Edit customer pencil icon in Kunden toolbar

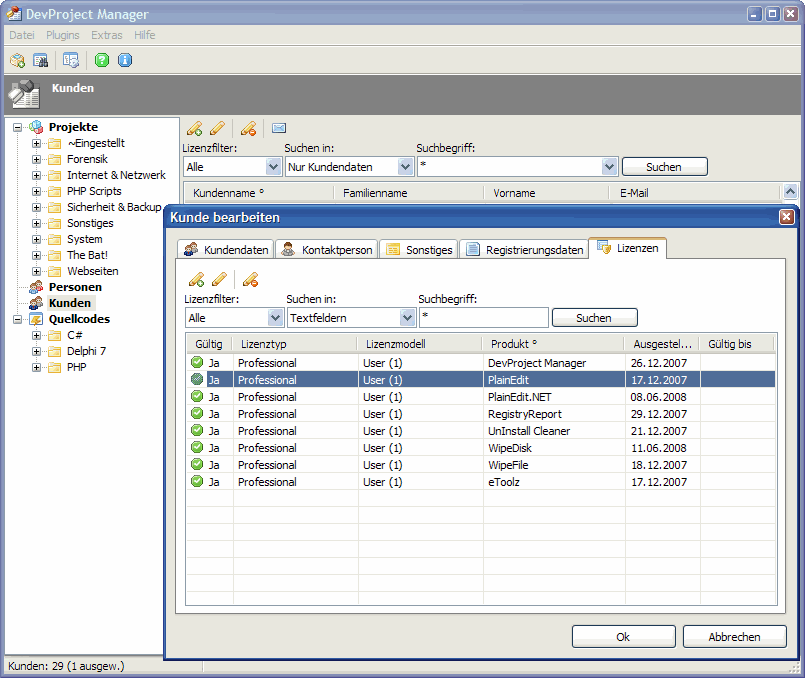click(217, 128)
